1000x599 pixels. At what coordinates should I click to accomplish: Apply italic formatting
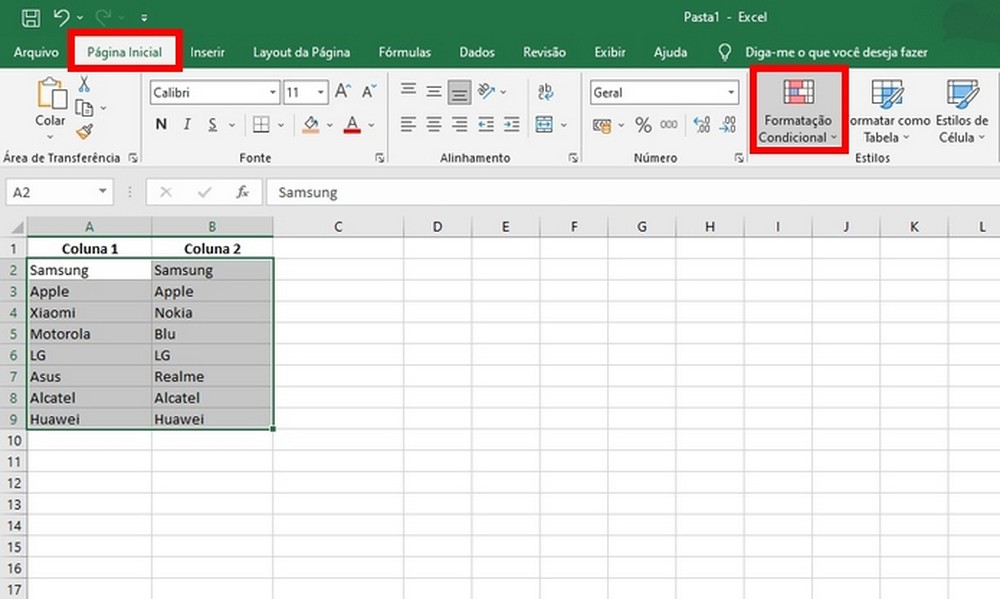pos(187,123)
